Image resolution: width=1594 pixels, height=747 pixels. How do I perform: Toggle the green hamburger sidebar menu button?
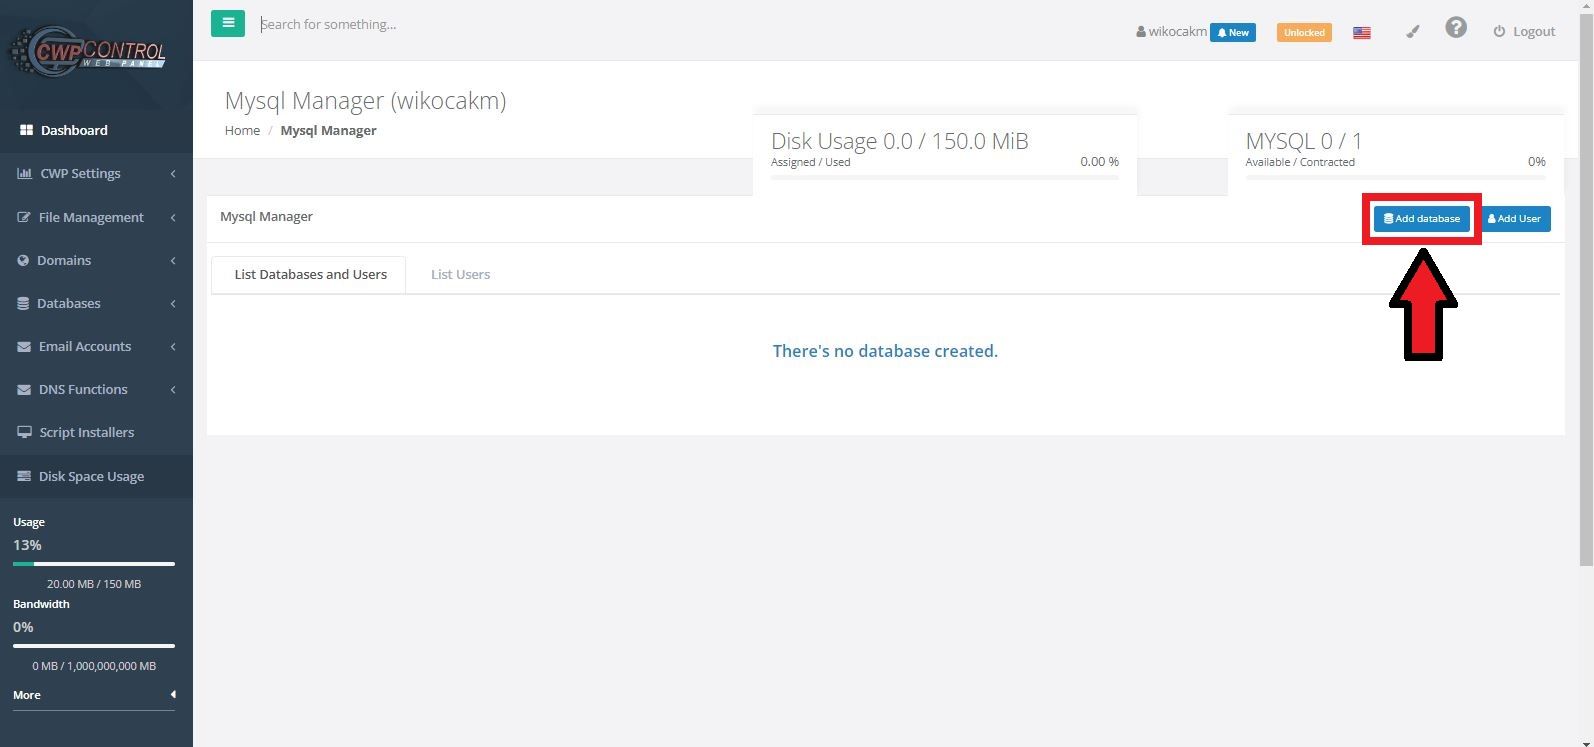(228, 23)
